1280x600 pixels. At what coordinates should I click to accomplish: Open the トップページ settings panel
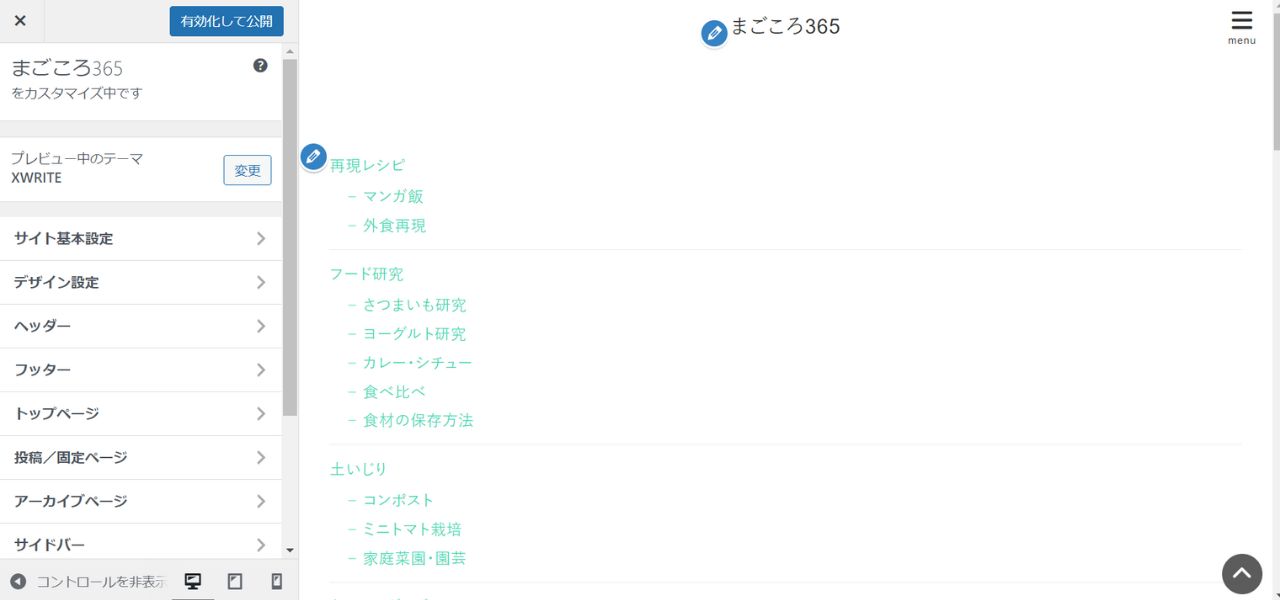(140, 414)
